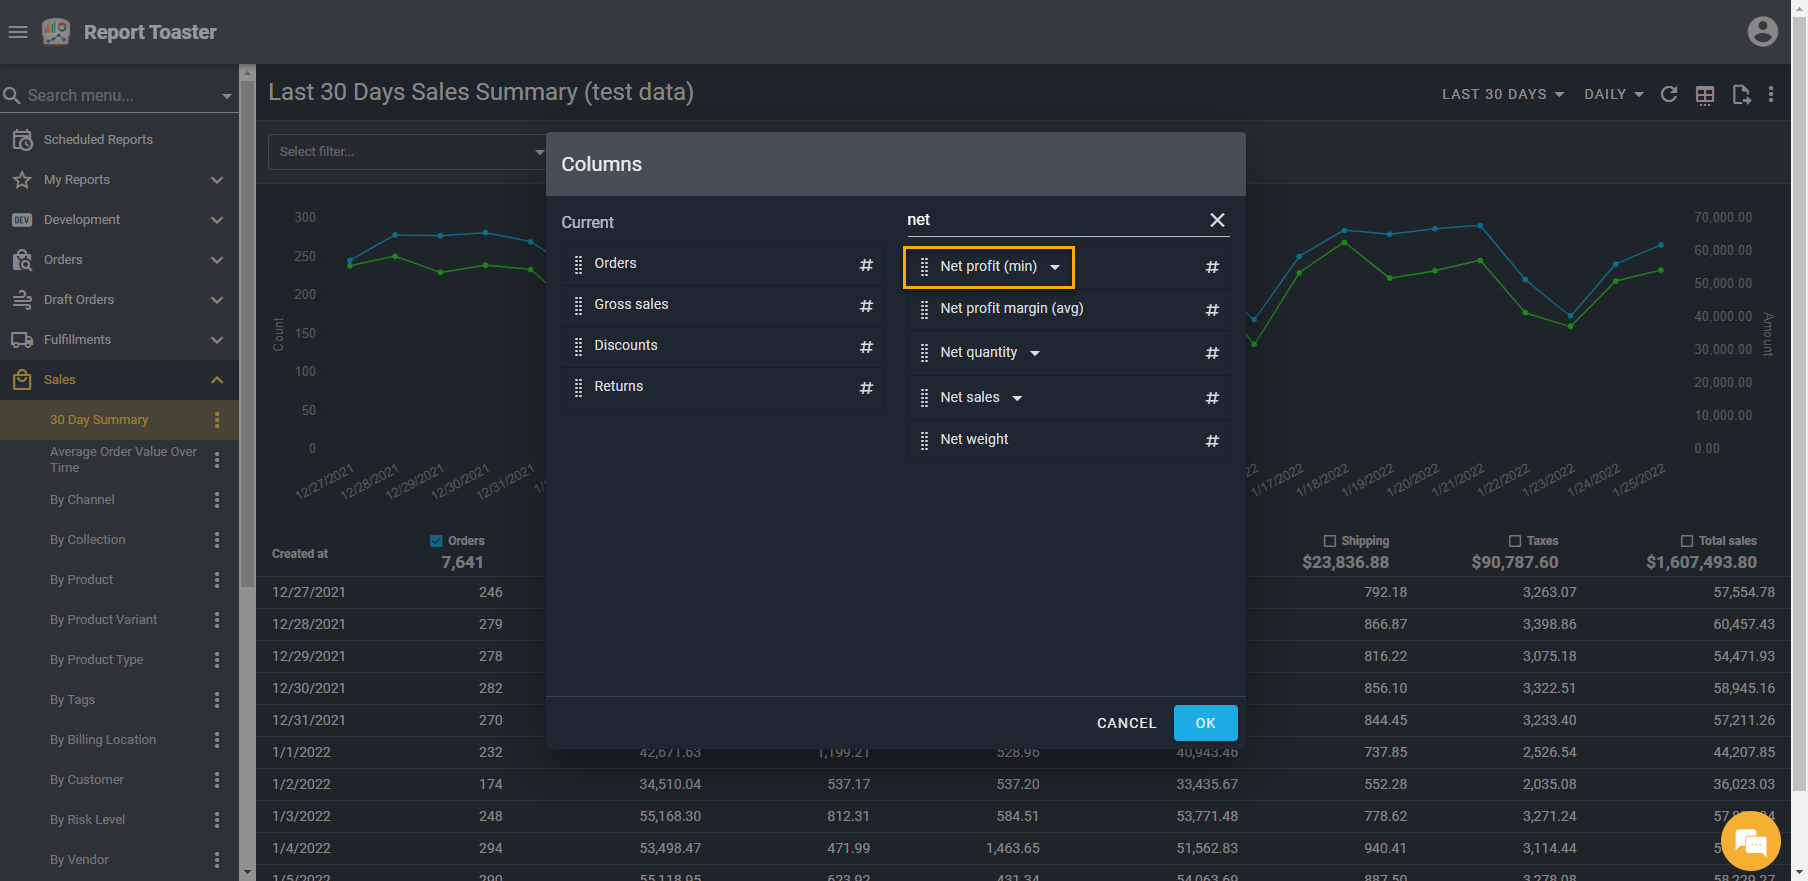Cancel the Columns dialog

coord(1126,723)
